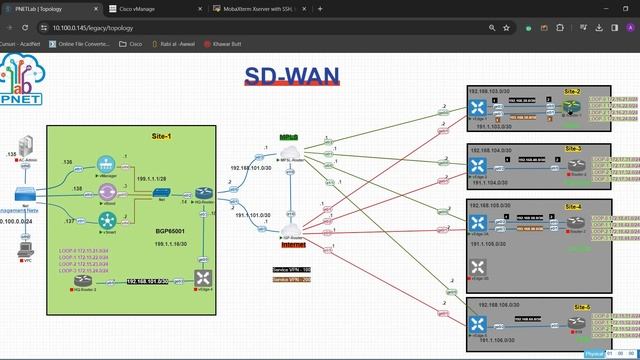This screenshot has width=640, height=360.
Task: Select the HQ-Router icon in Site-1
Action: [x=204, y=193]
